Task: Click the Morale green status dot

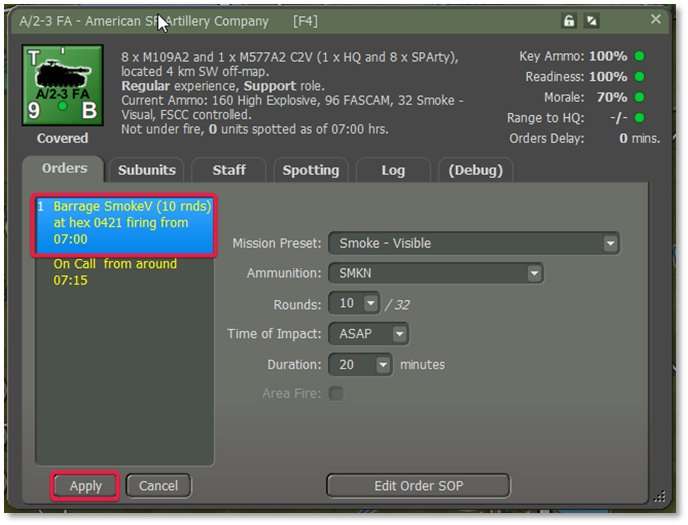Action: click(x=638, y=98)
